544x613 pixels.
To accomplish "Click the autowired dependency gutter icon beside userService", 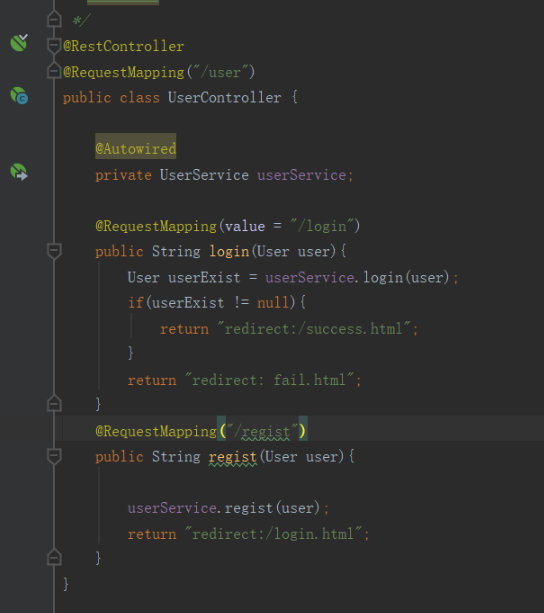I will point(19,172).
